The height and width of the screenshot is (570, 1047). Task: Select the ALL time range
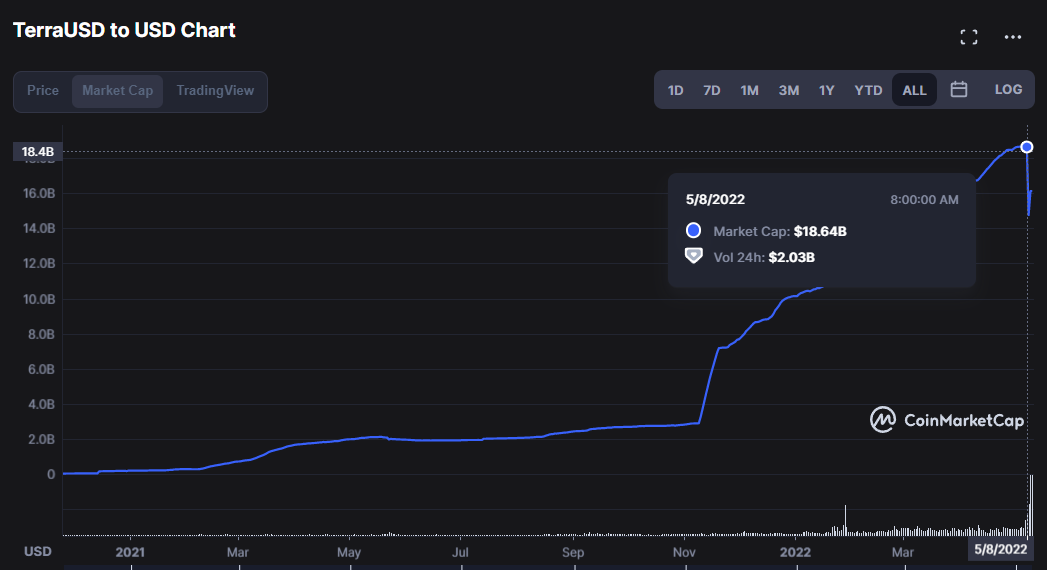click(x=914, y=90)
